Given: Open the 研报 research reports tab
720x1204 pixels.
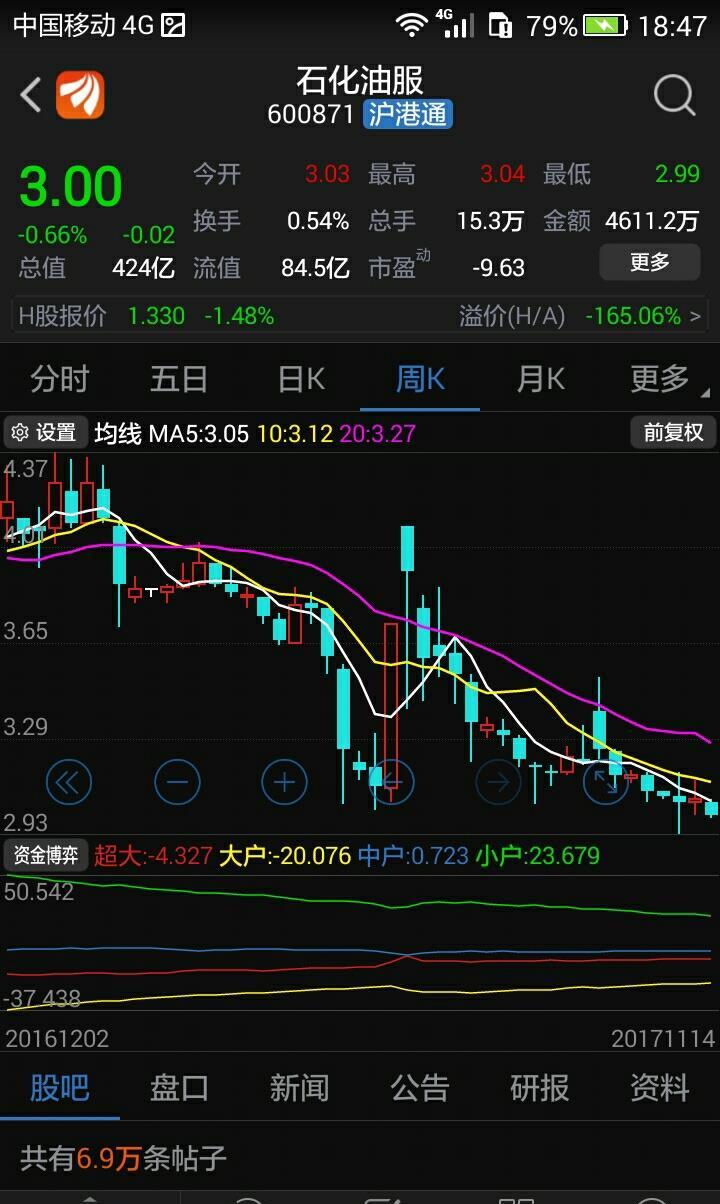Looking at the screenshot, I should pos(540,1087).
